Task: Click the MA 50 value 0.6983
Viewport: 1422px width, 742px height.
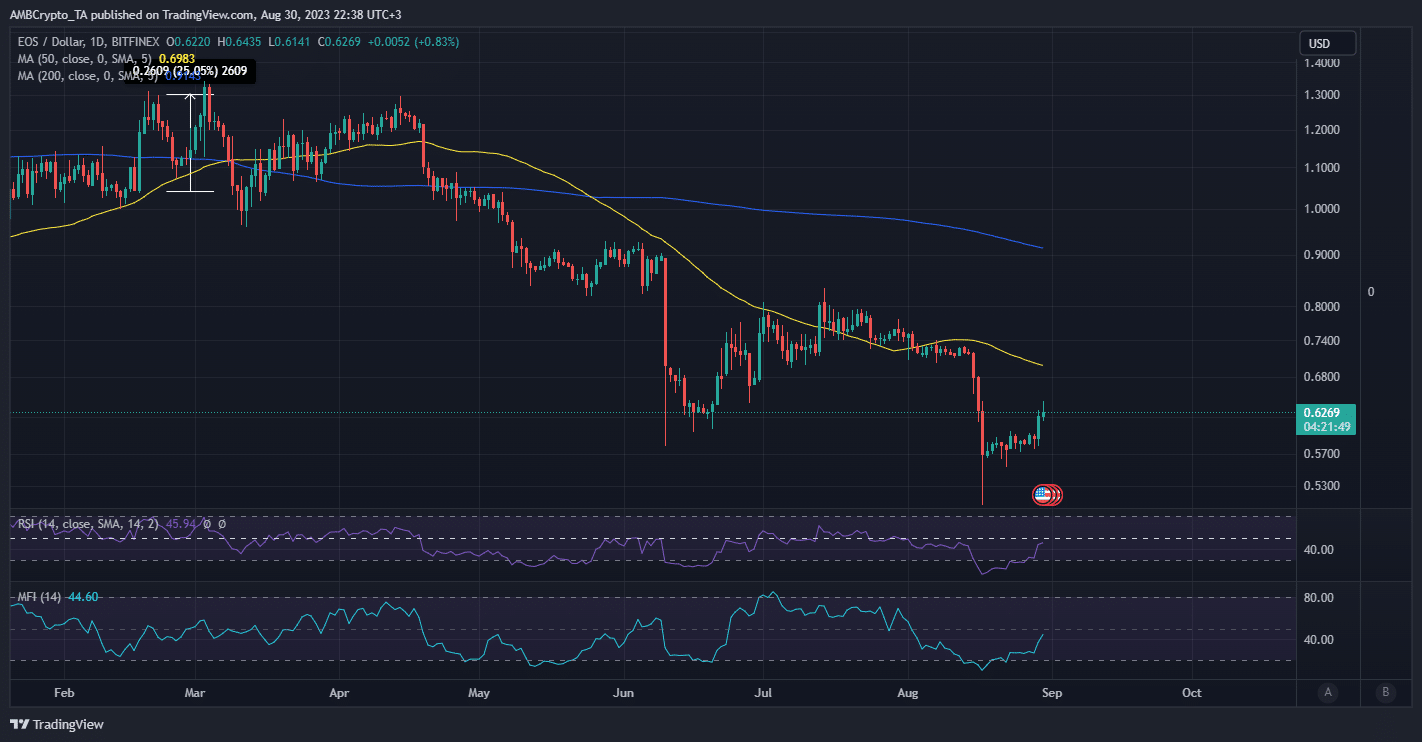Action: 177,59
